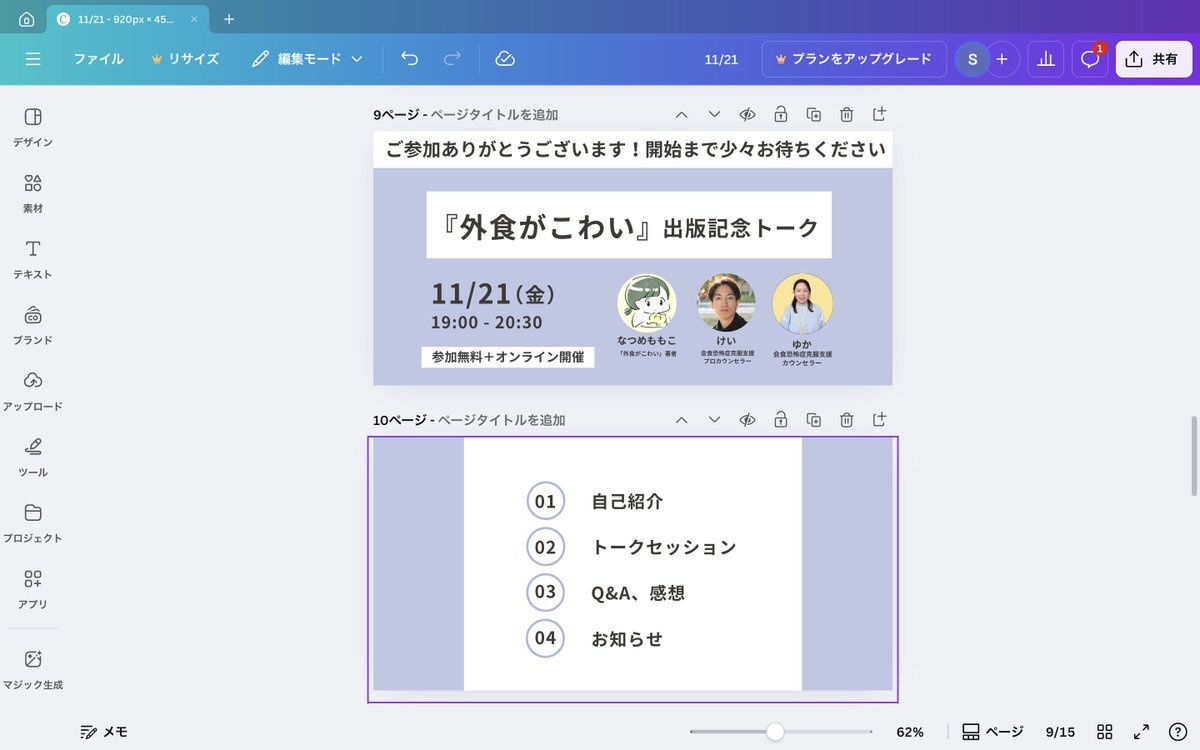The width and height of the screenshot is (1200, 750).
Task: Open the 編集モード dropdown
Action: pos(307,59)
